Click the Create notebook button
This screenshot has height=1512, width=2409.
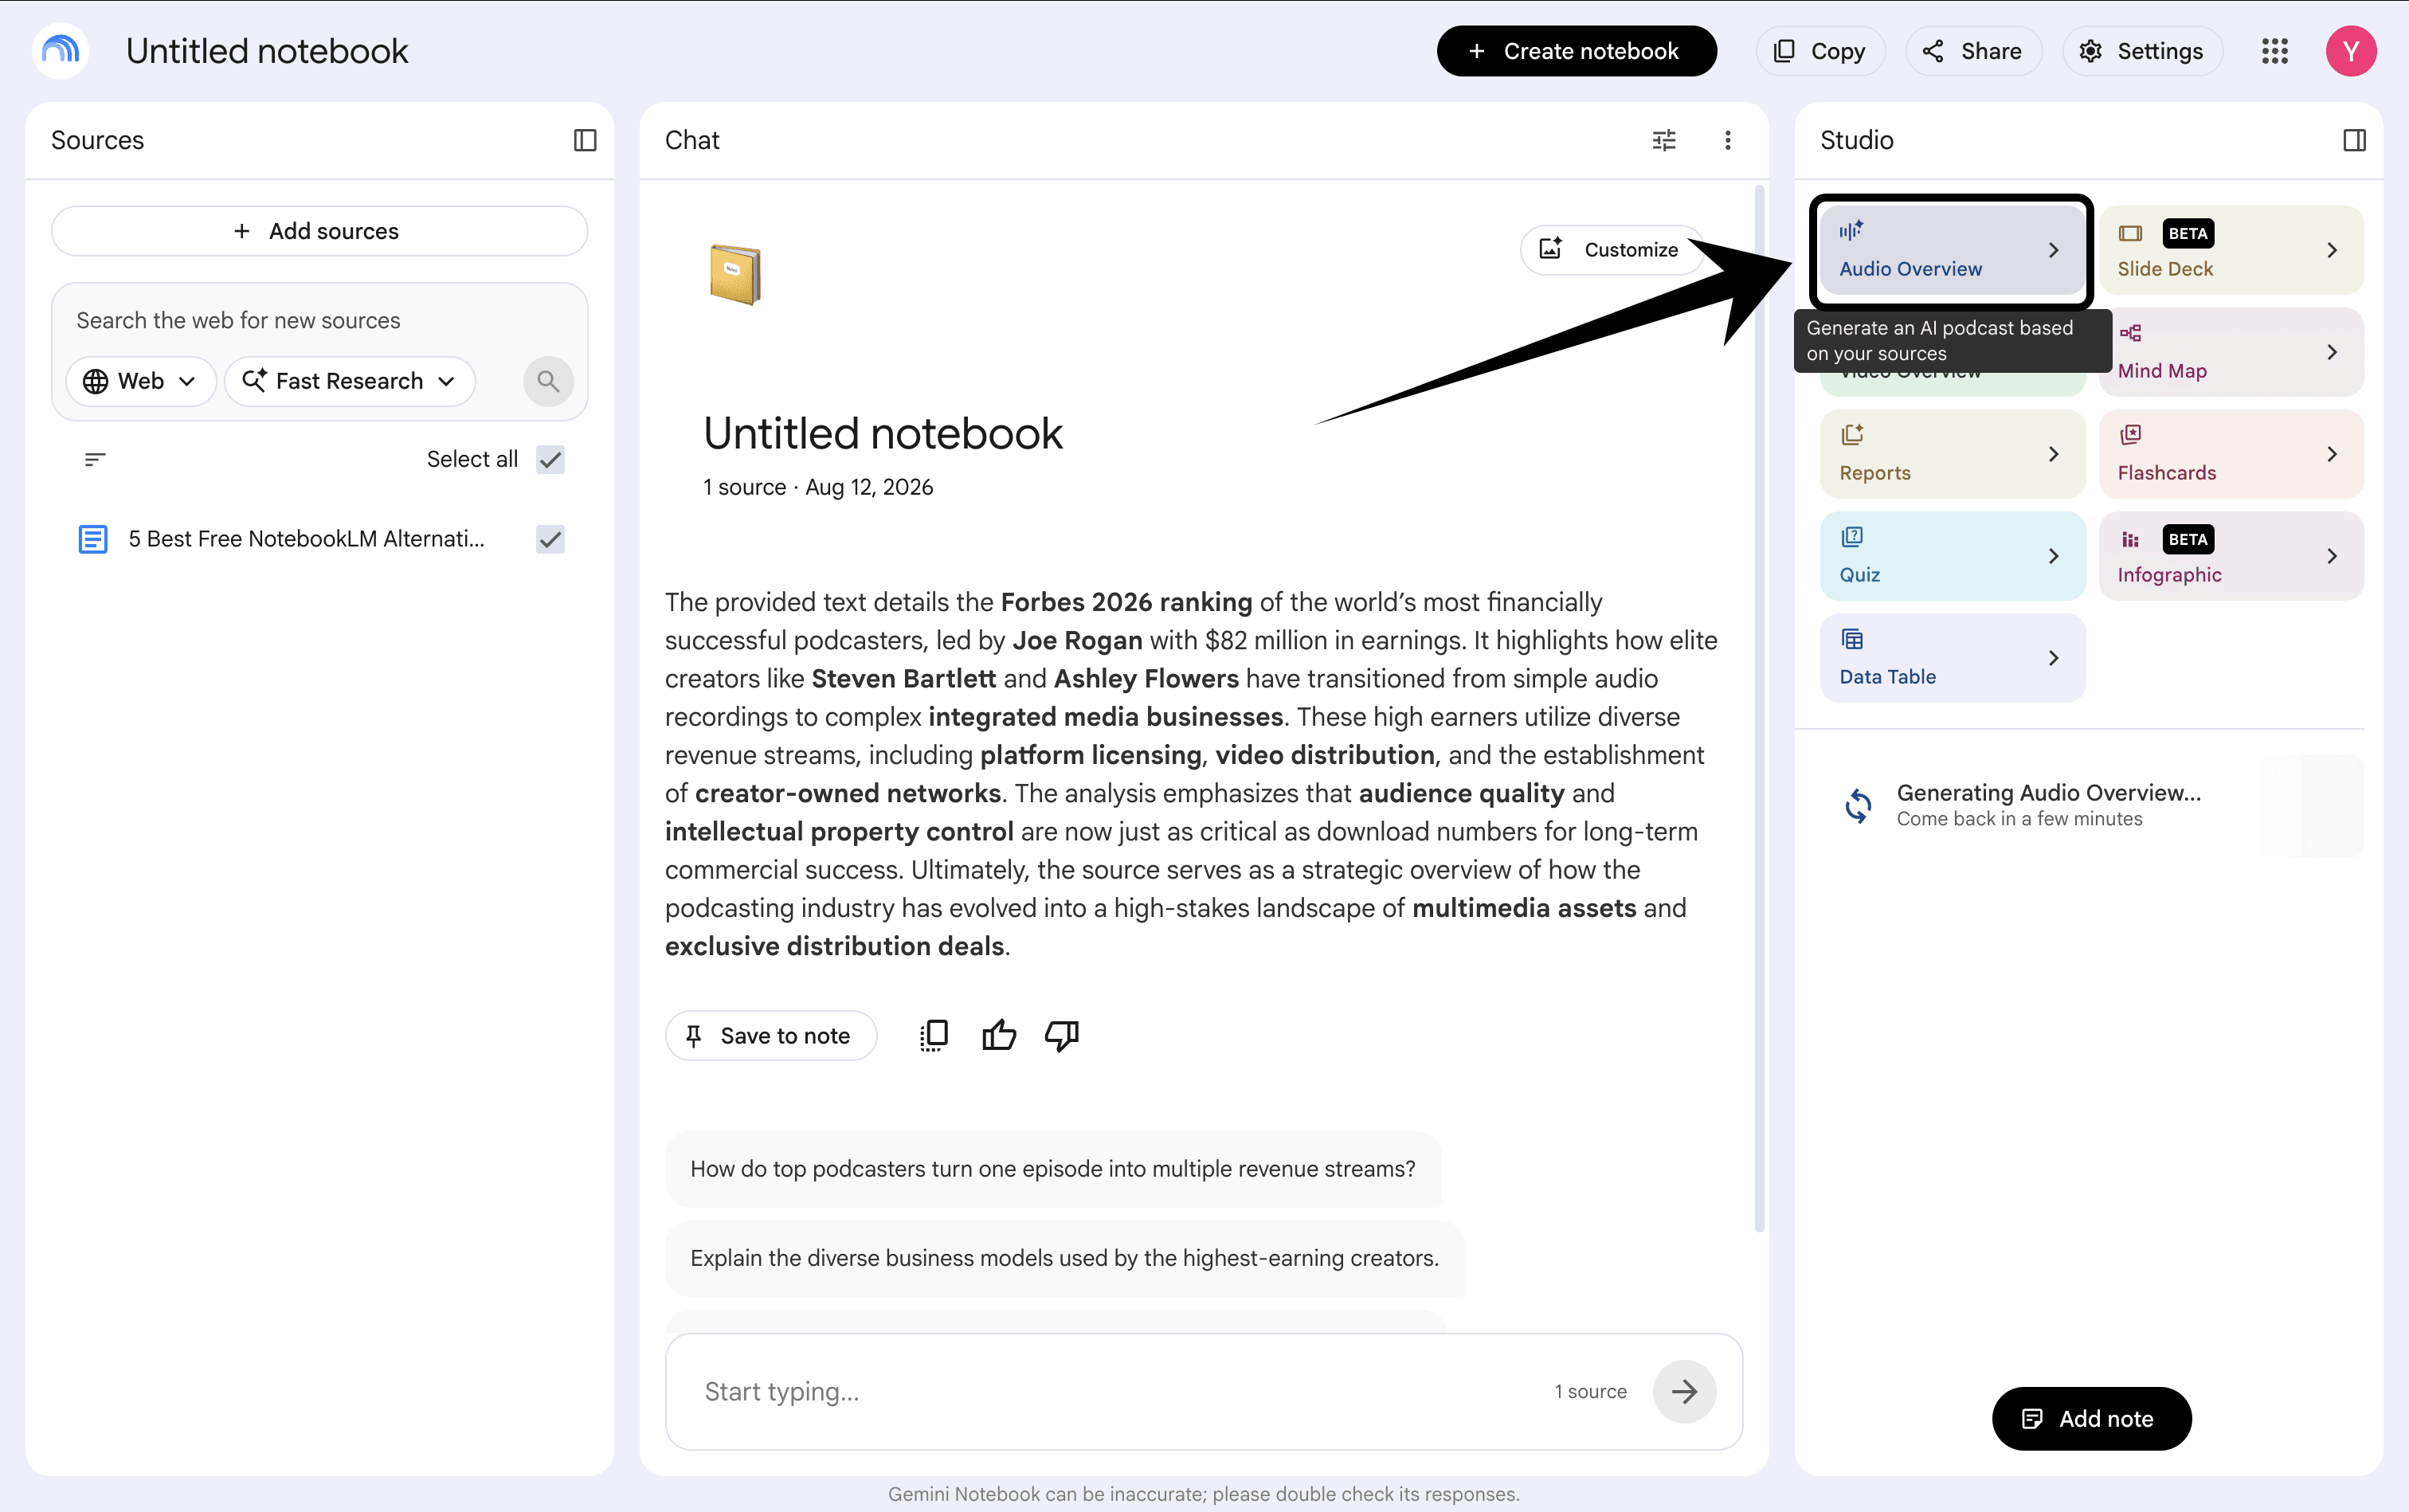coord(1576,51)
